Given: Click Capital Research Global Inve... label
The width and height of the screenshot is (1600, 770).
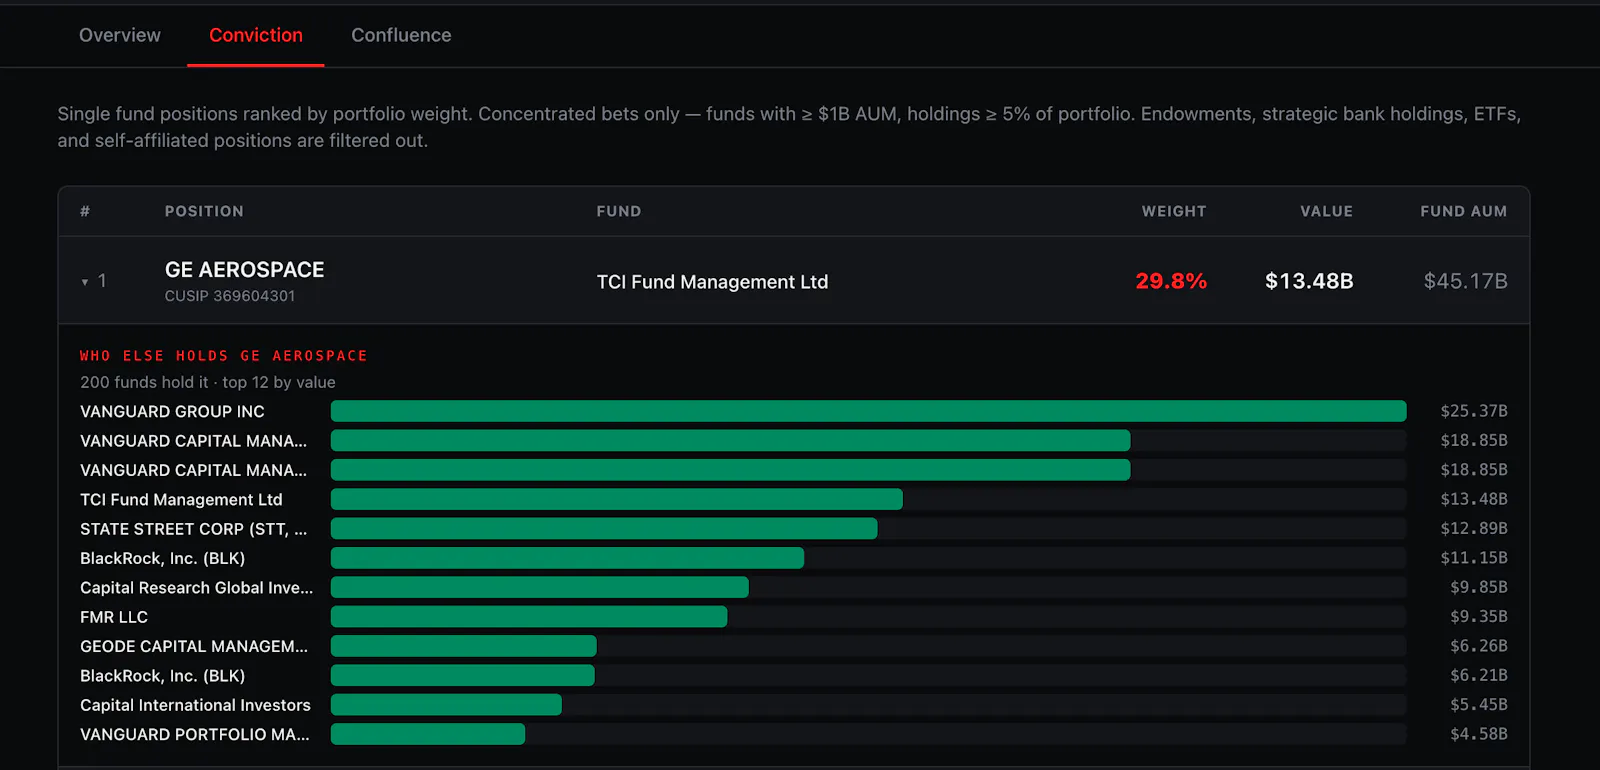Looking at the screenshot, I should (x=196, y=588).
